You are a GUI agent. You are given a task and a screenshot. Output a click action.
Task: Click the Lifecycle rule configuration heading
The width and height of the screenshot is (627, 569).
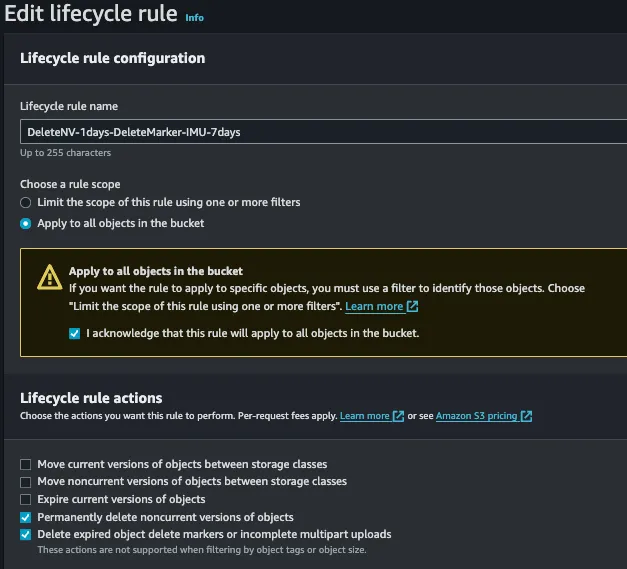tap(112, 58)
